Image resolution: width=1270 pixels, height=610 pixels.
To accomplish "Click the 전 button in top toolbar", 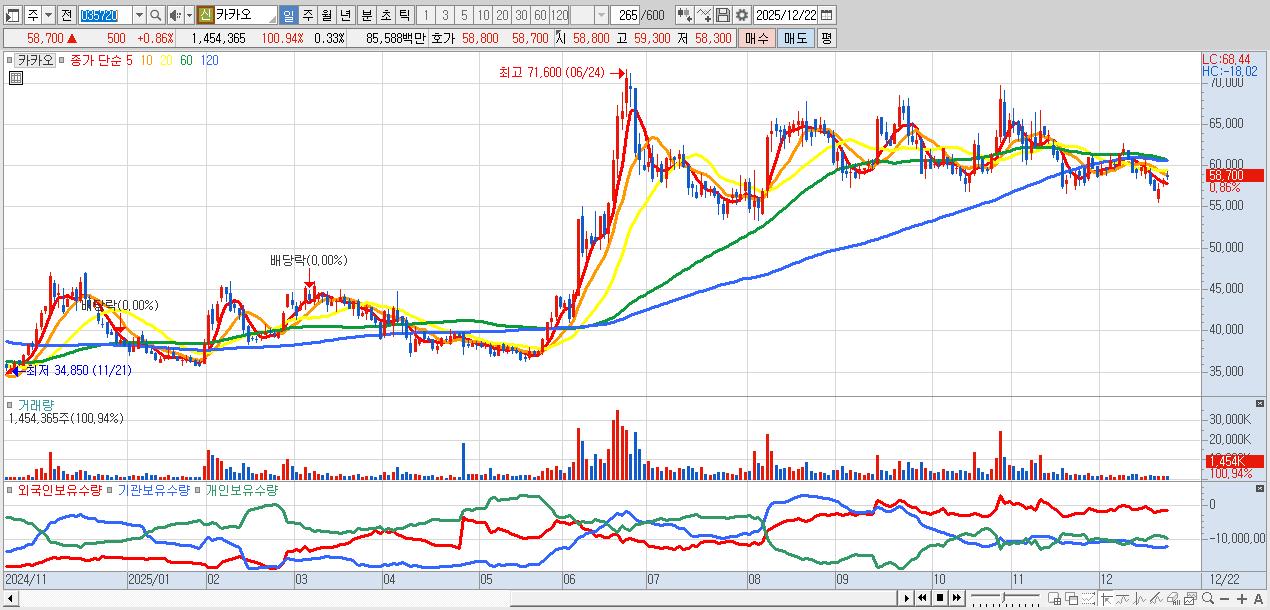I will [67, 15].
